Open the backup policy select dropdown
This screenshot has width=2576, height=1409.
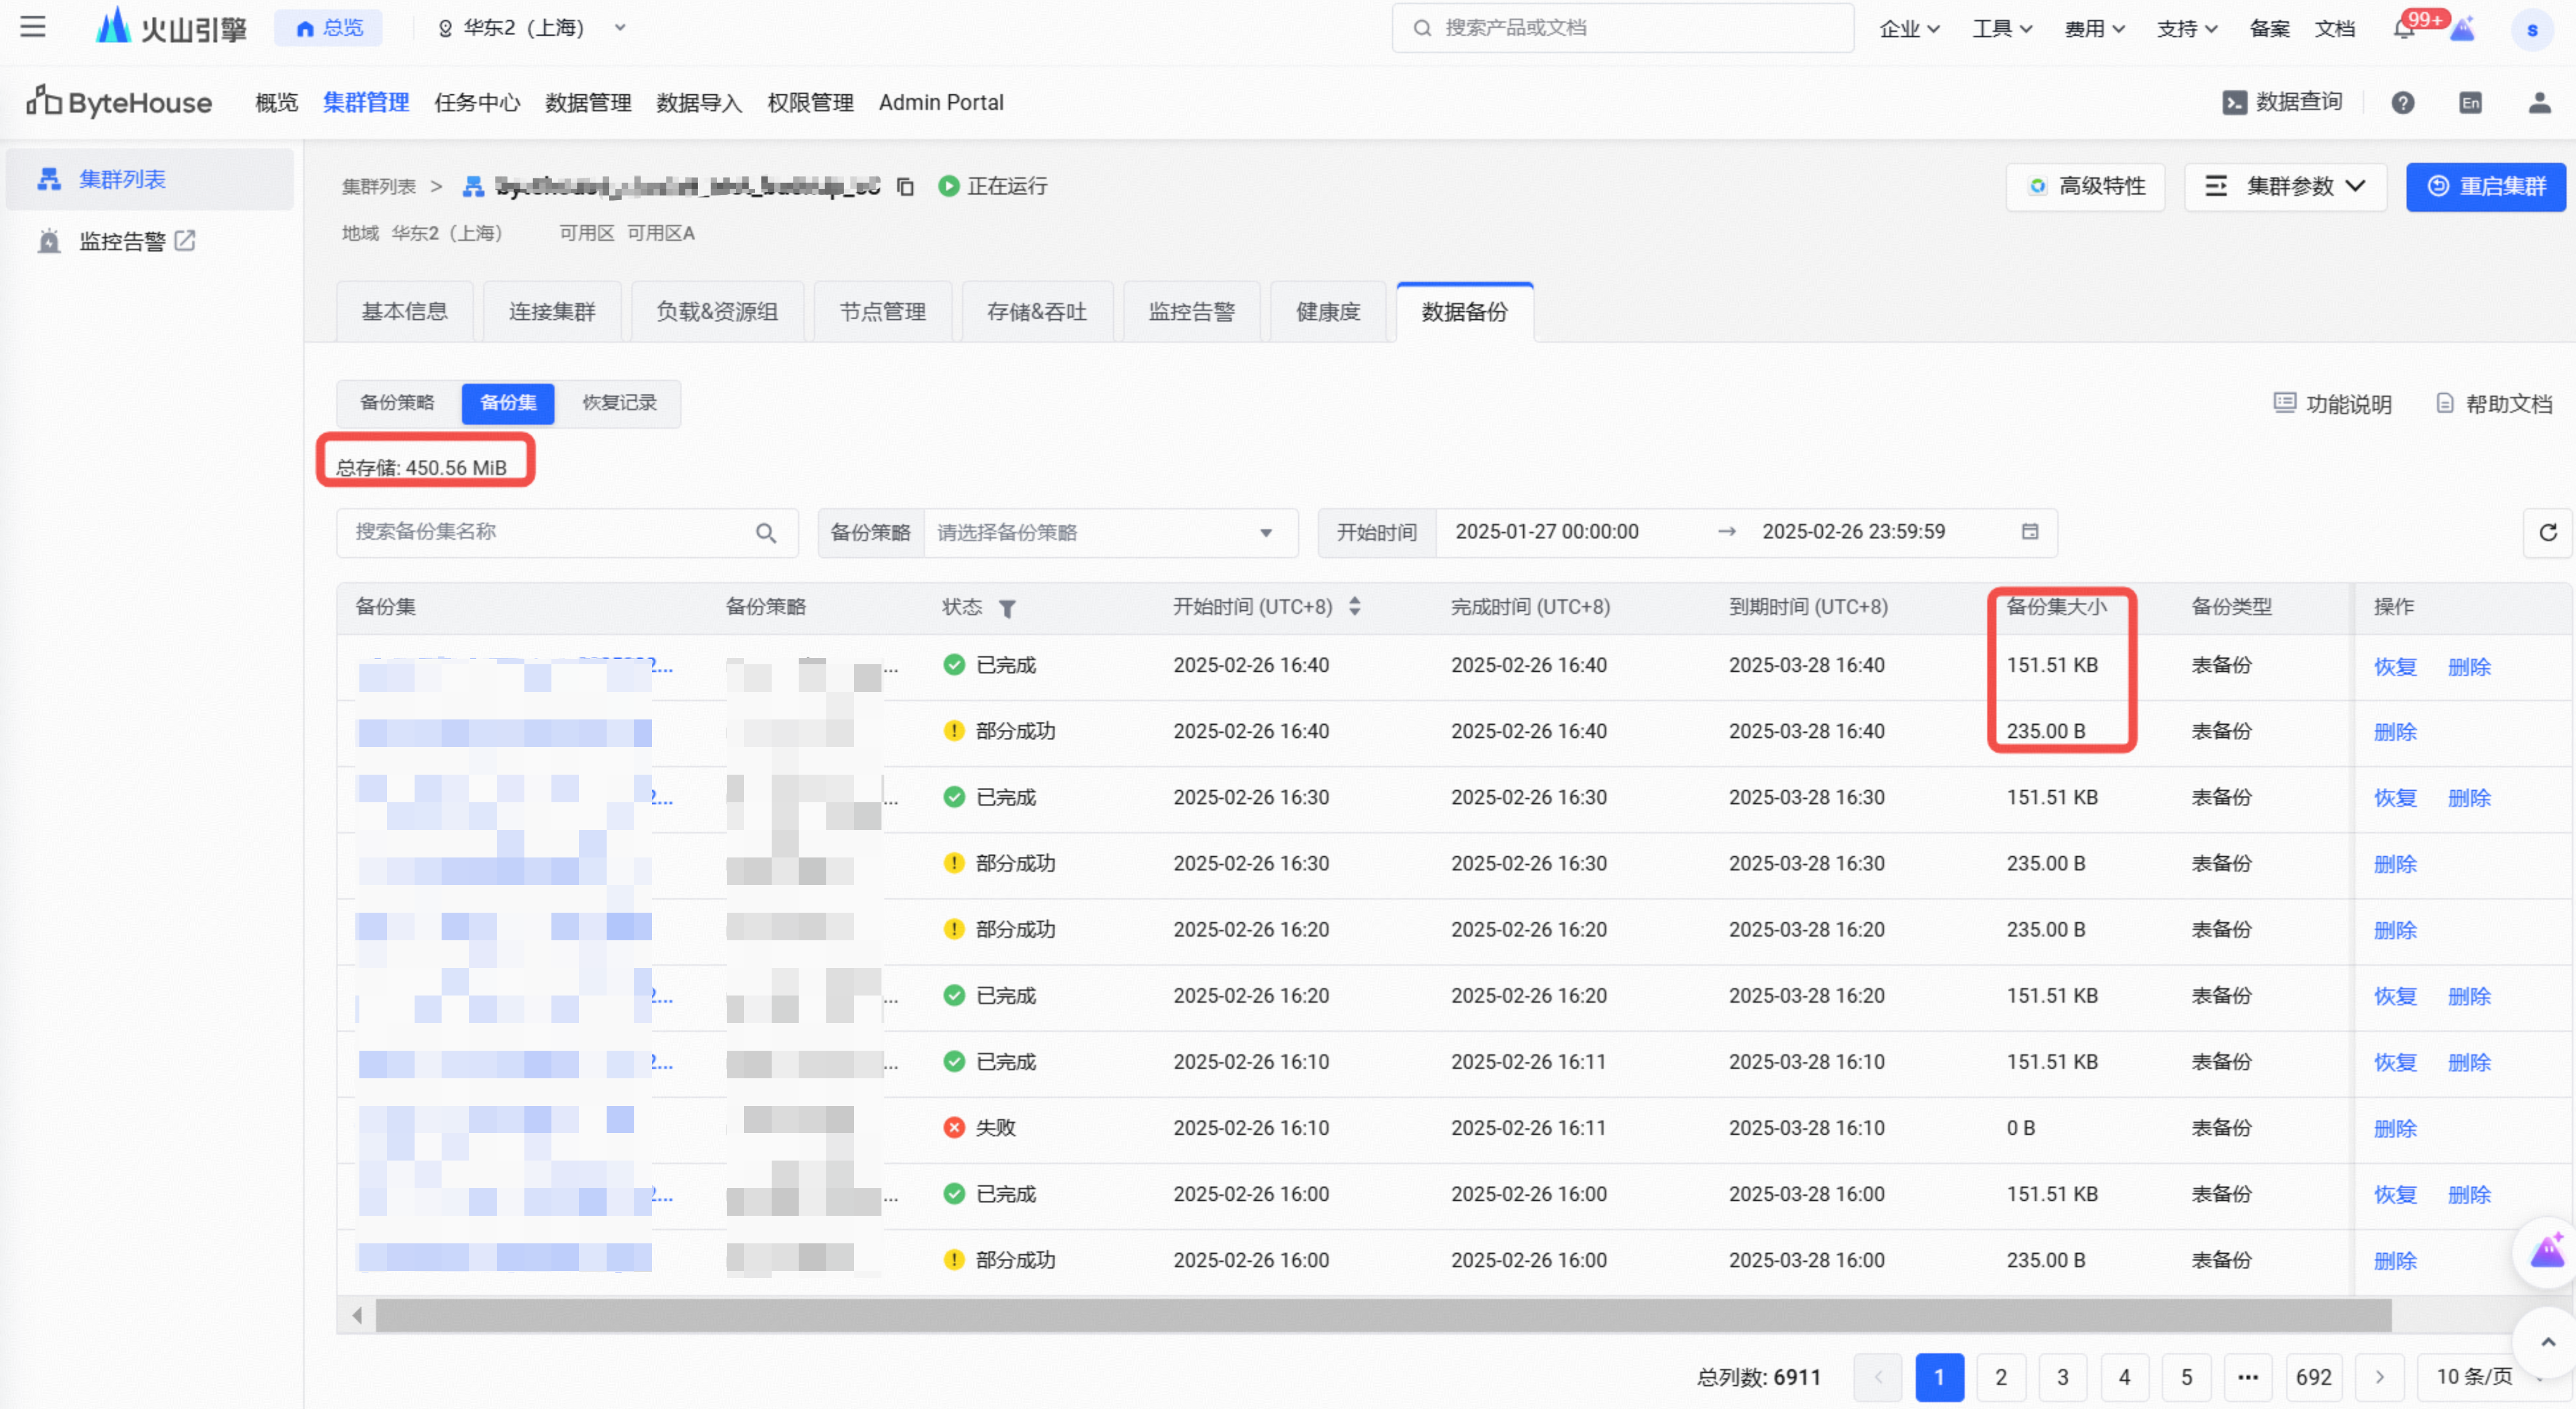click(x=1110, y=533)
